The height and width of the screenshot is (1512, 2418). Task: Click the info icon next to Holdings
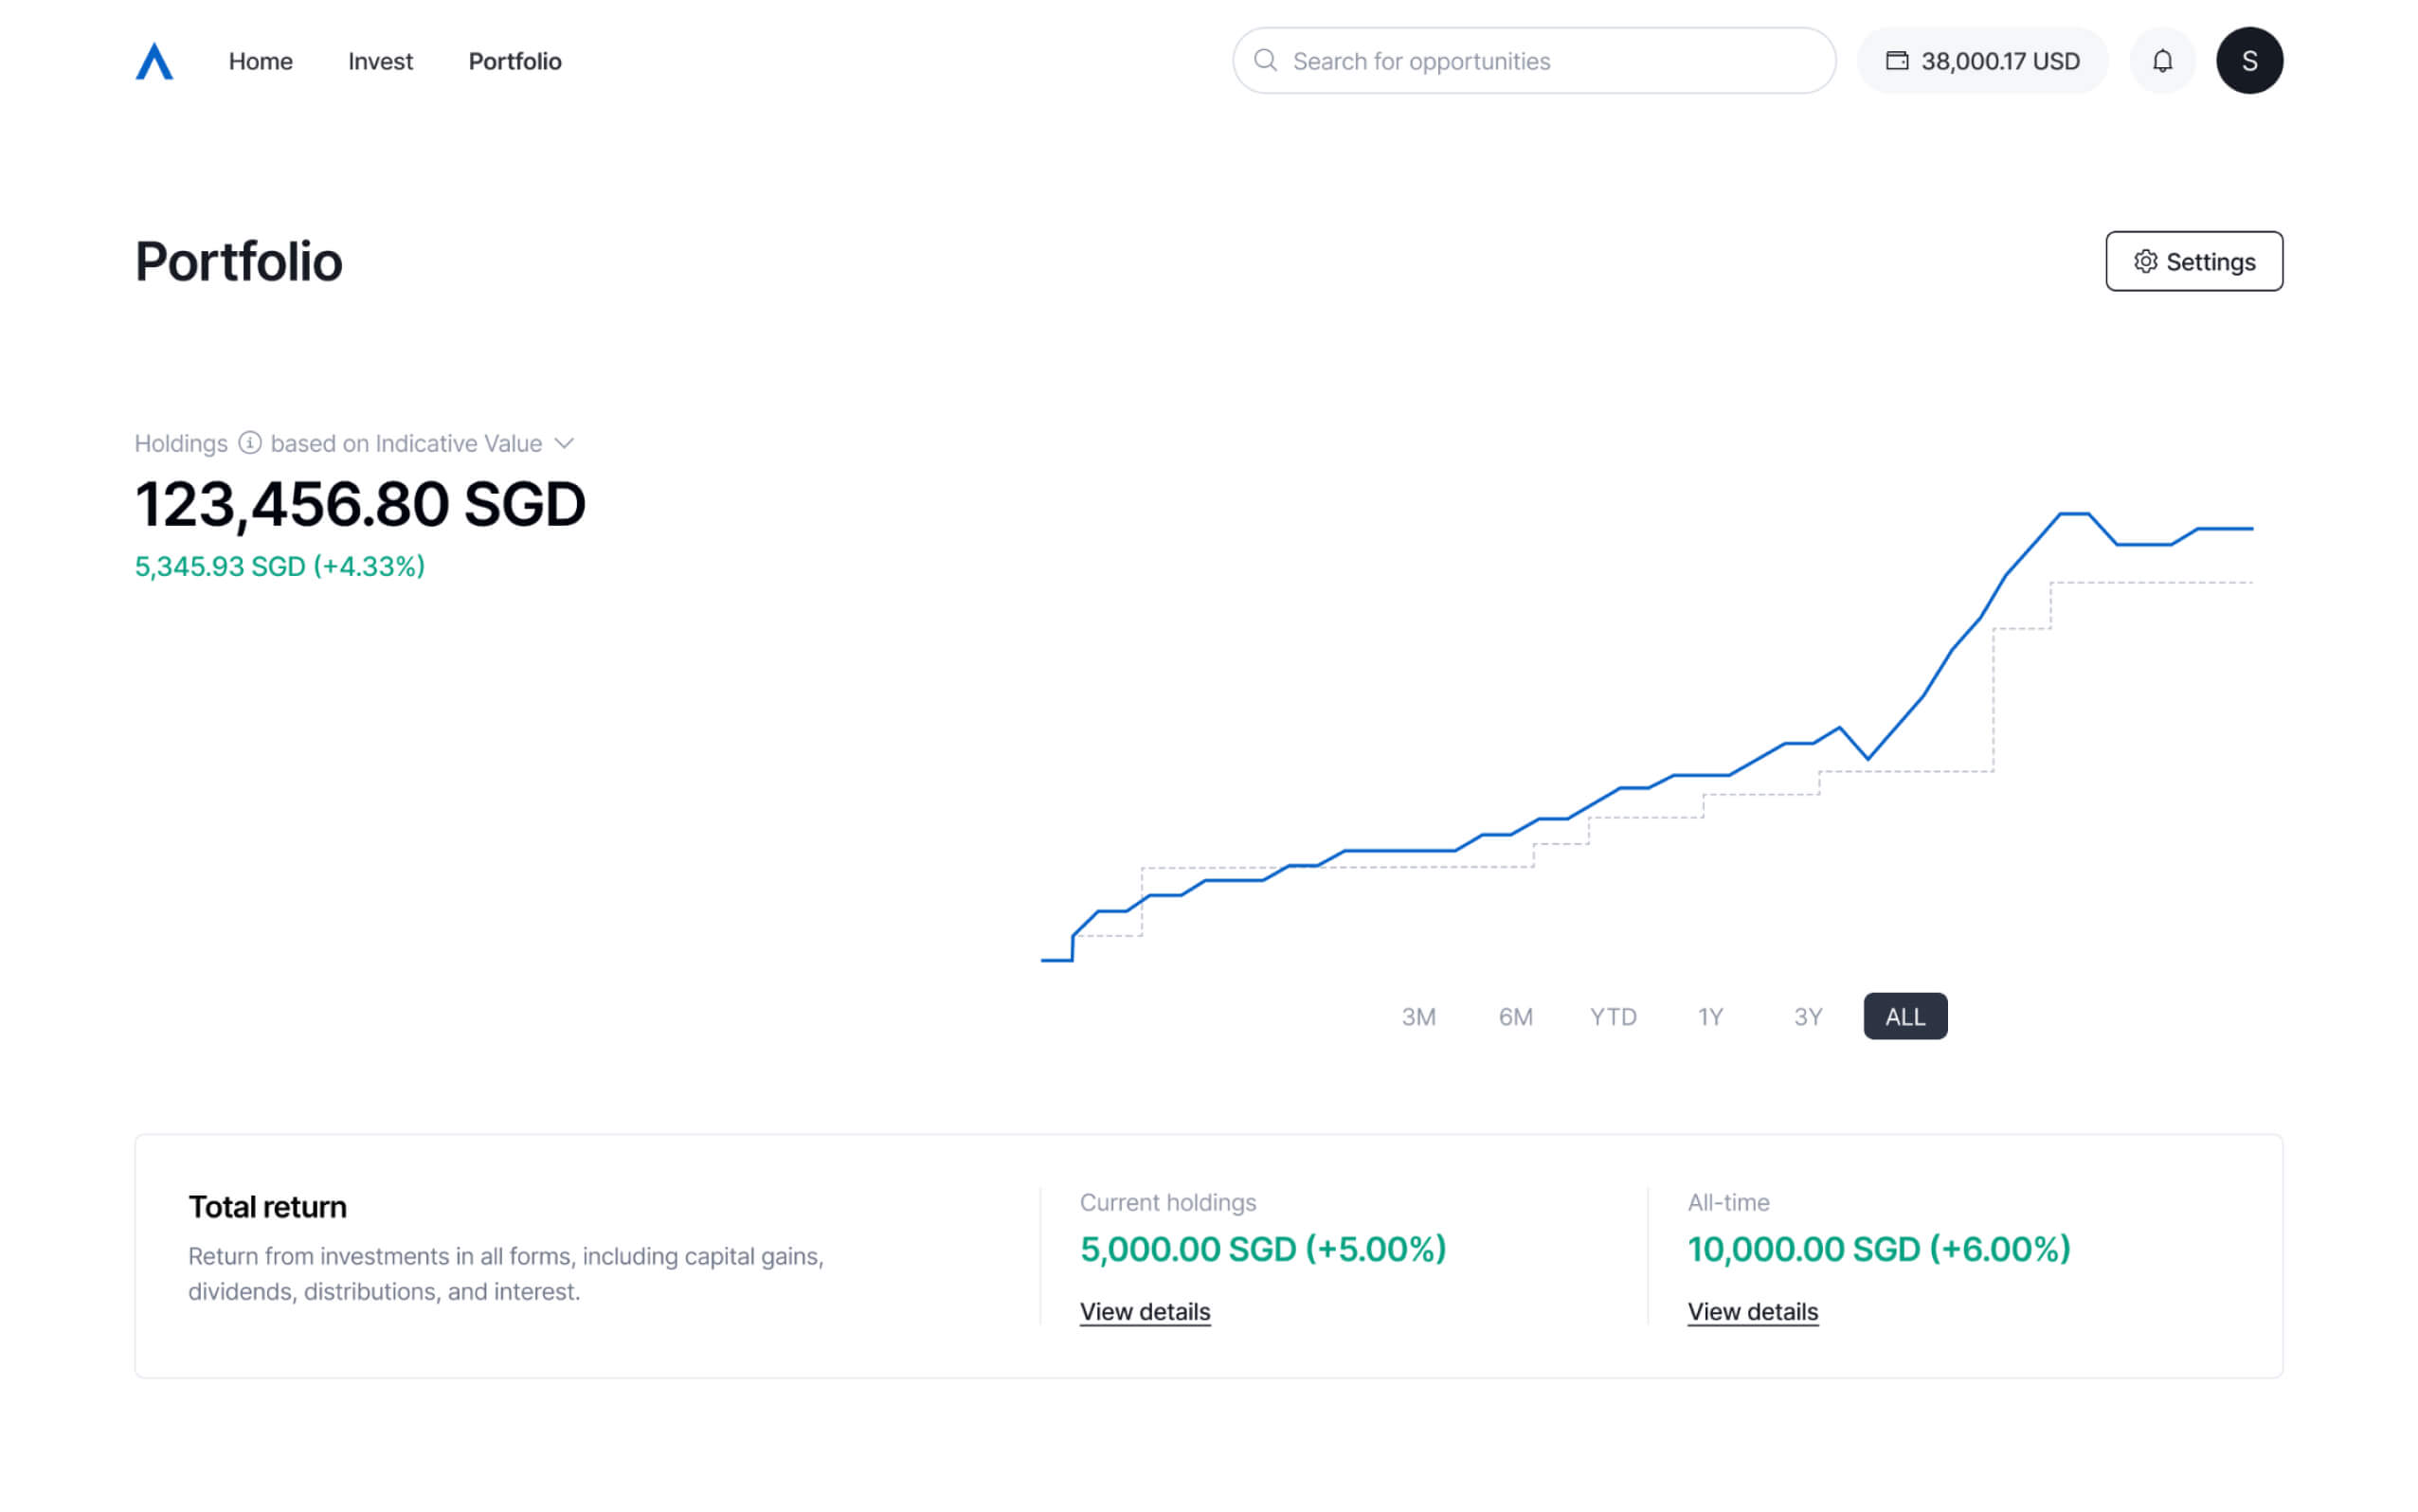point(251,443)
